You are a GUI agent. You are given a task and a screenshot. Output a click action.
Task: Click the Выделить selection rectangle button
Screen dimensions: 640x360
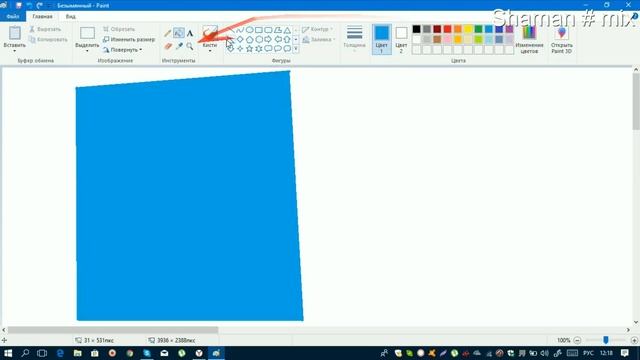[87, 33]
